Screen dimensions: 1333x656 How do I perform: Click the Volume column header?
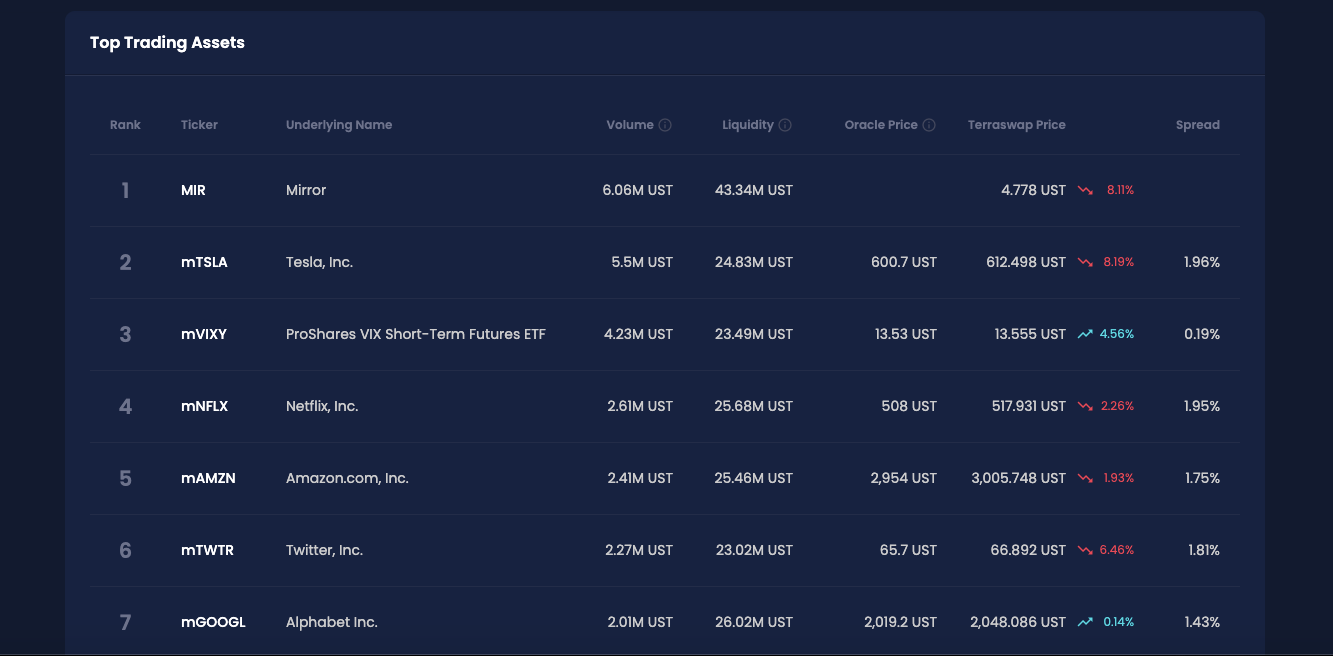pos(630,125)
